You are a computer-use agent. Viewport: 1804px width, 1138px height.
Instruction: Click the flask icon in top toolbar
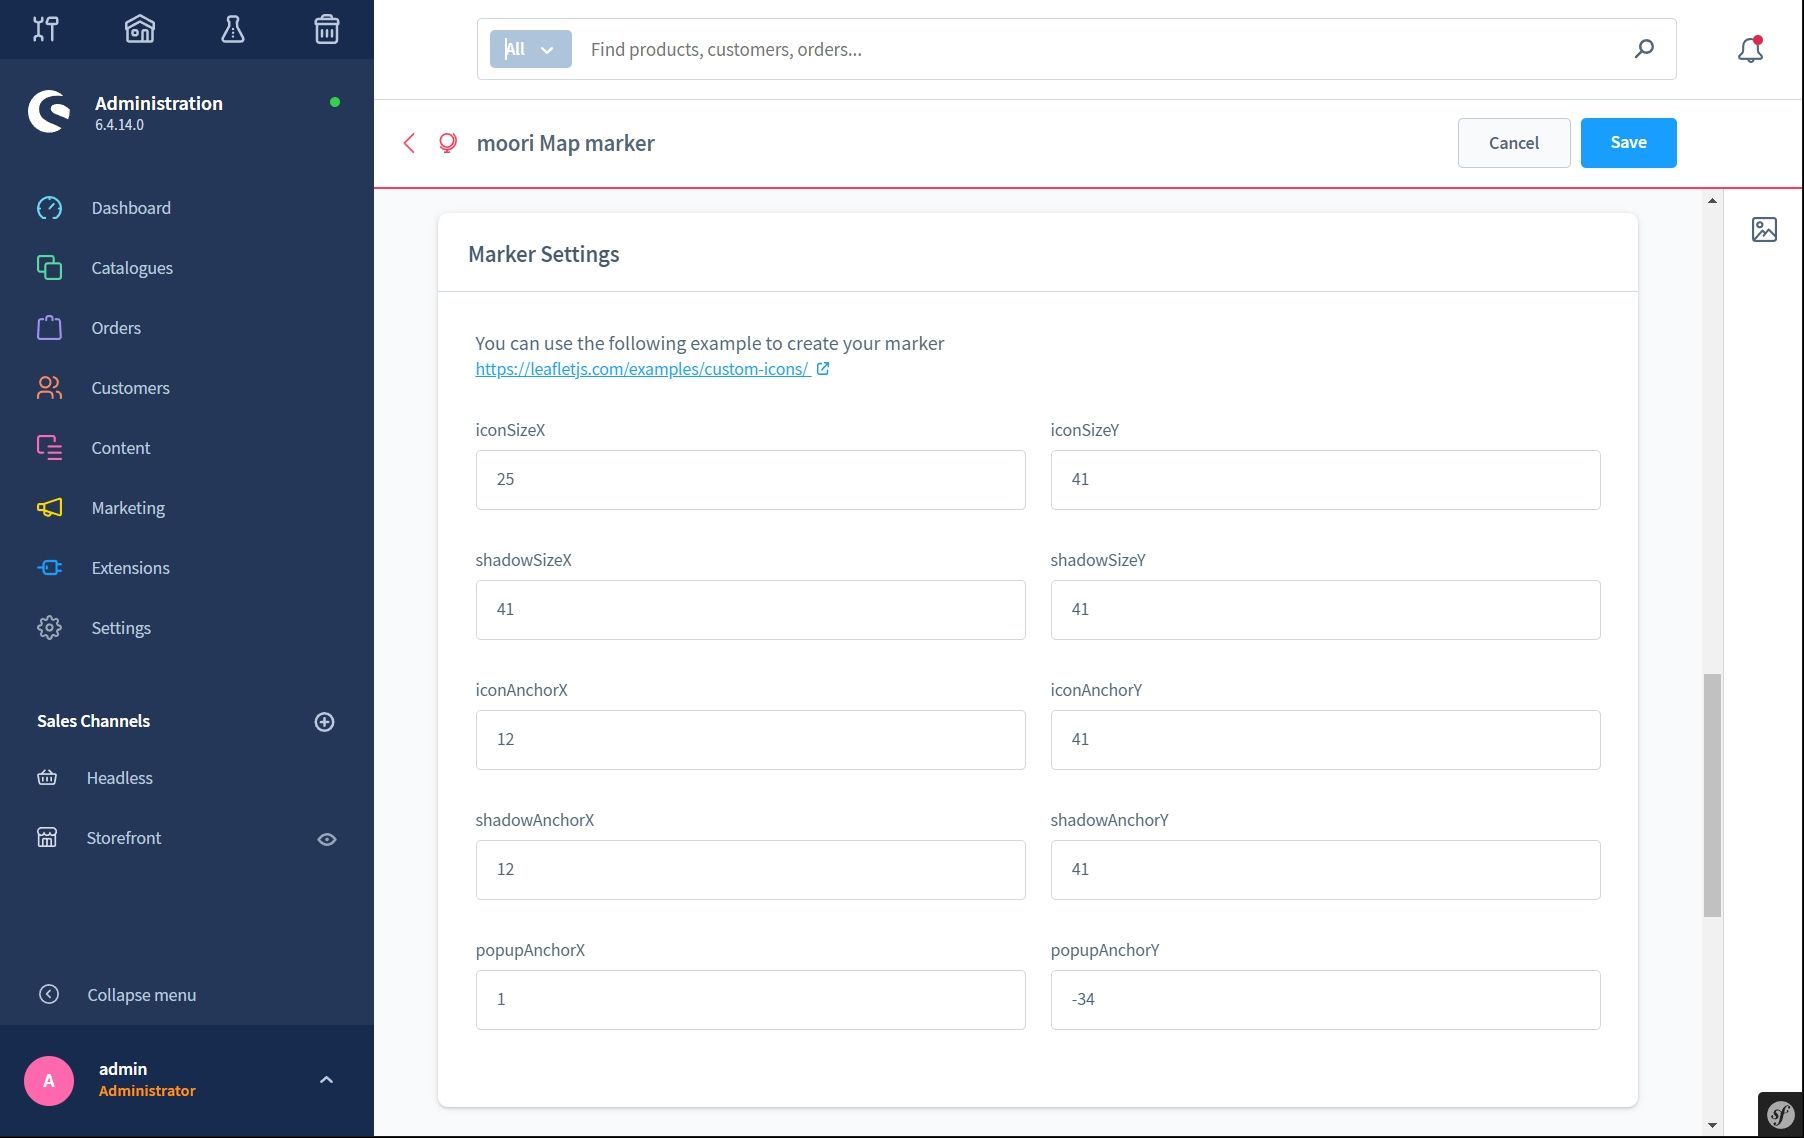[233, 29]
